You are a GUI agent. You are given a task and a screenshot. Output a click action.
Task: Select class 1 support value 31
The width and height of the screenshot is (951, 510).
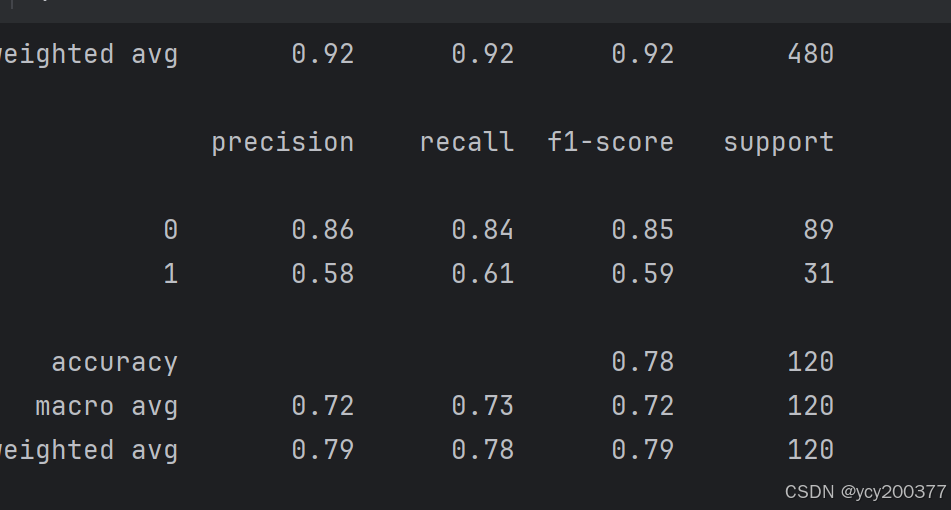(819, 274)
